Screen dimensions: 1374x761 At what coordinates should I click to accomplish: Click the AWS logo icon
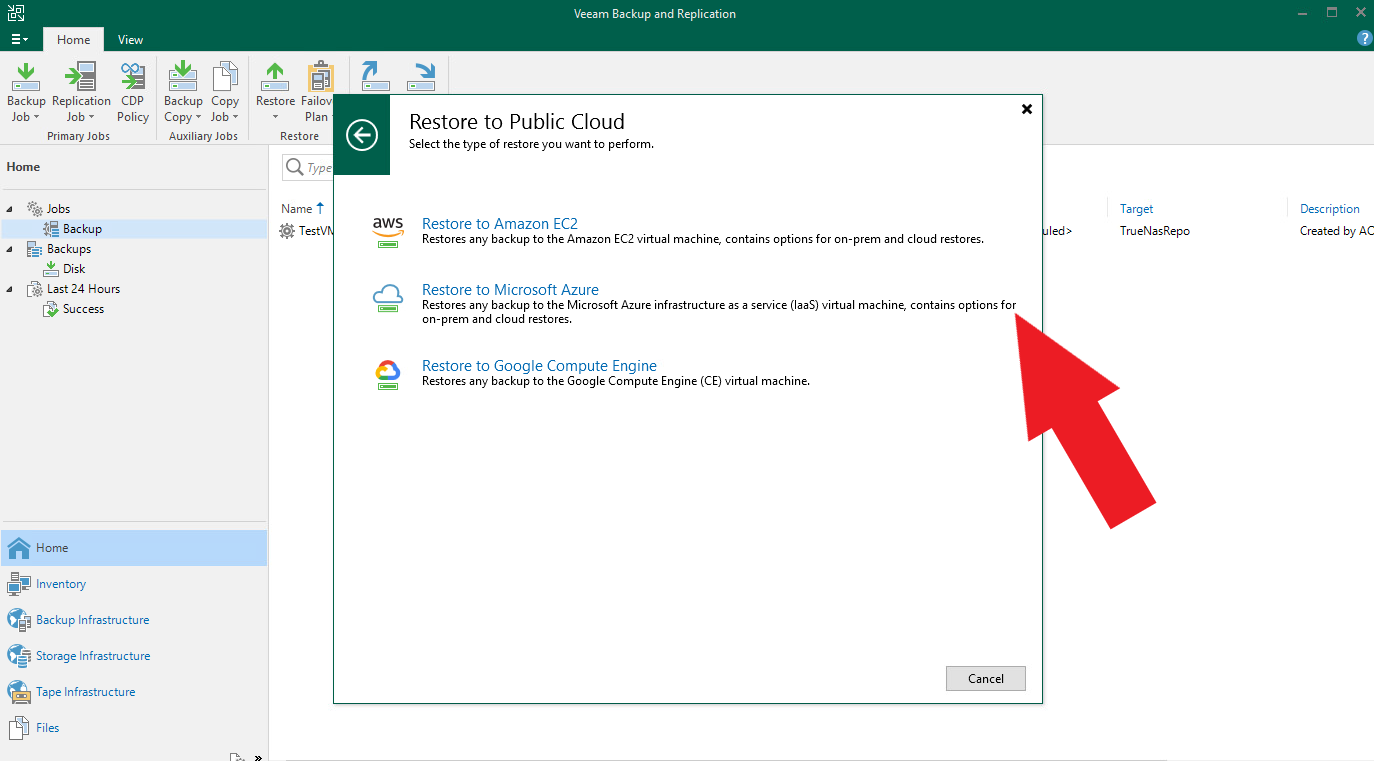tap(388, 232)
